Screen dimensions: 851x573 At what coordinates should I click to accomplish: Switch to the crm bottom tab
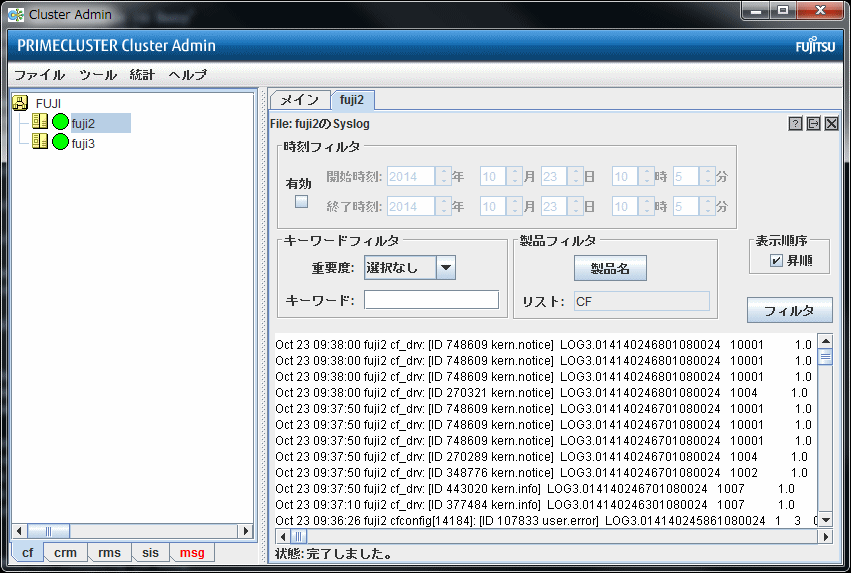(65, 552)
